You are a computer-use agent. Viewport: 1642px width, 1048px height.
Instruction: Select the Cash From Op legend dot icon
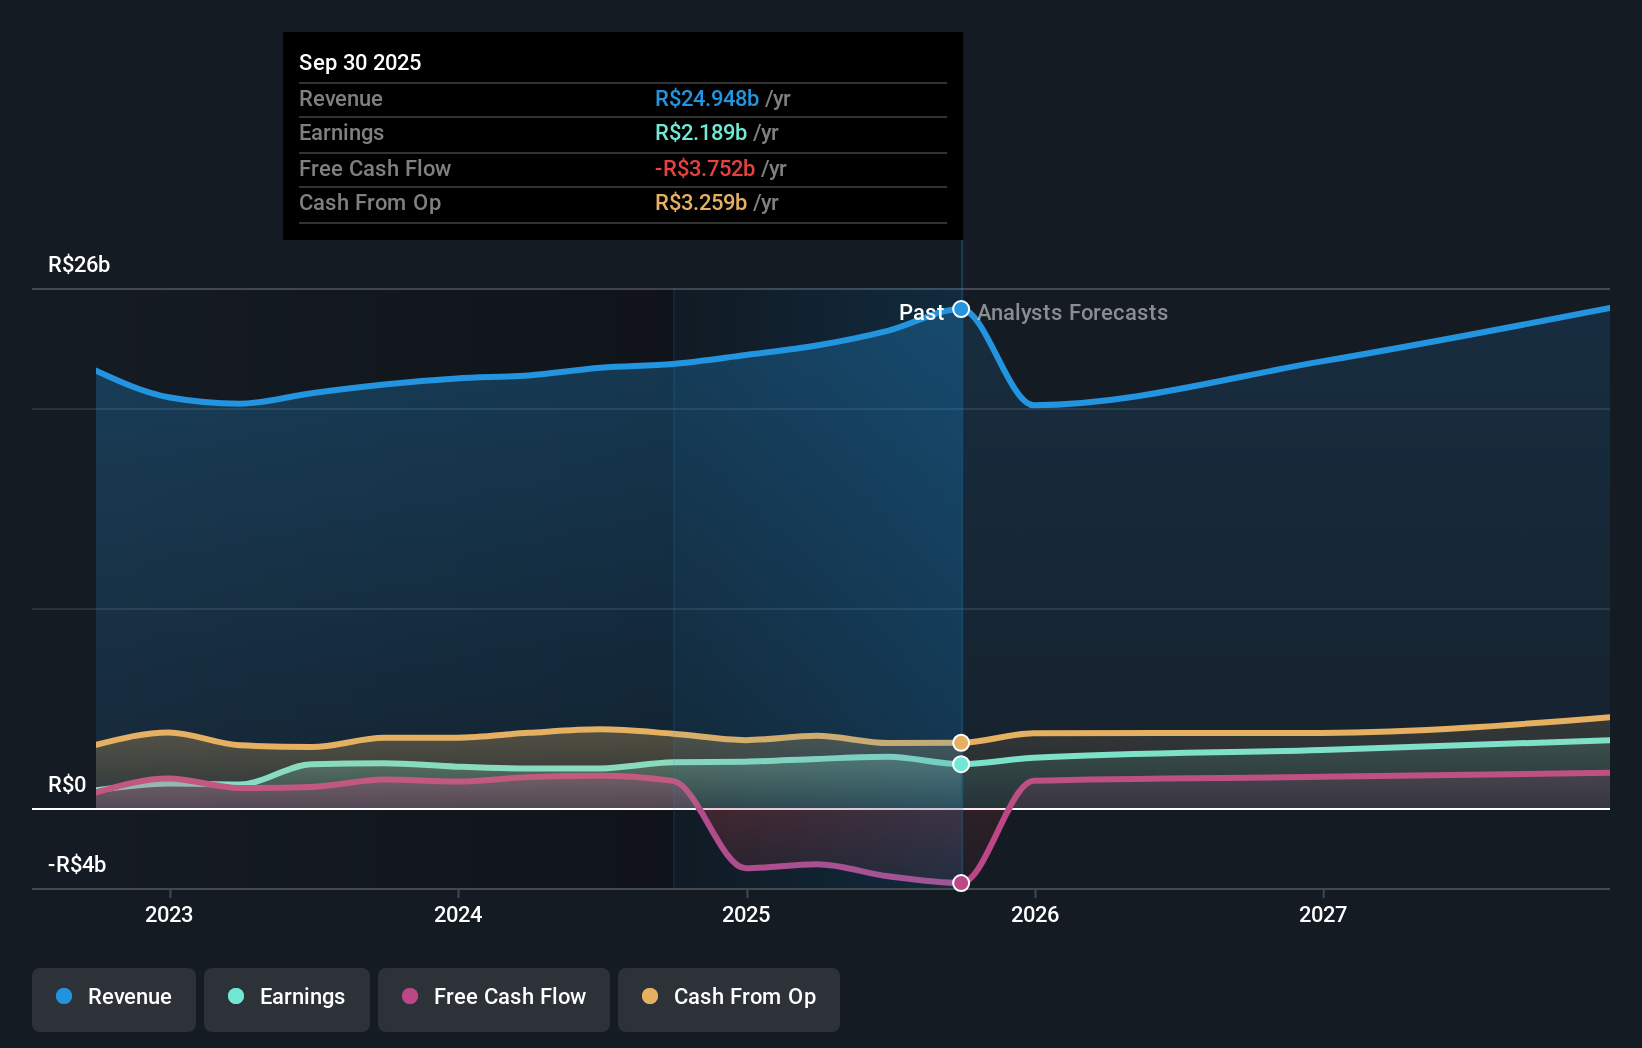pyautogui.click(x=650, y=997)
